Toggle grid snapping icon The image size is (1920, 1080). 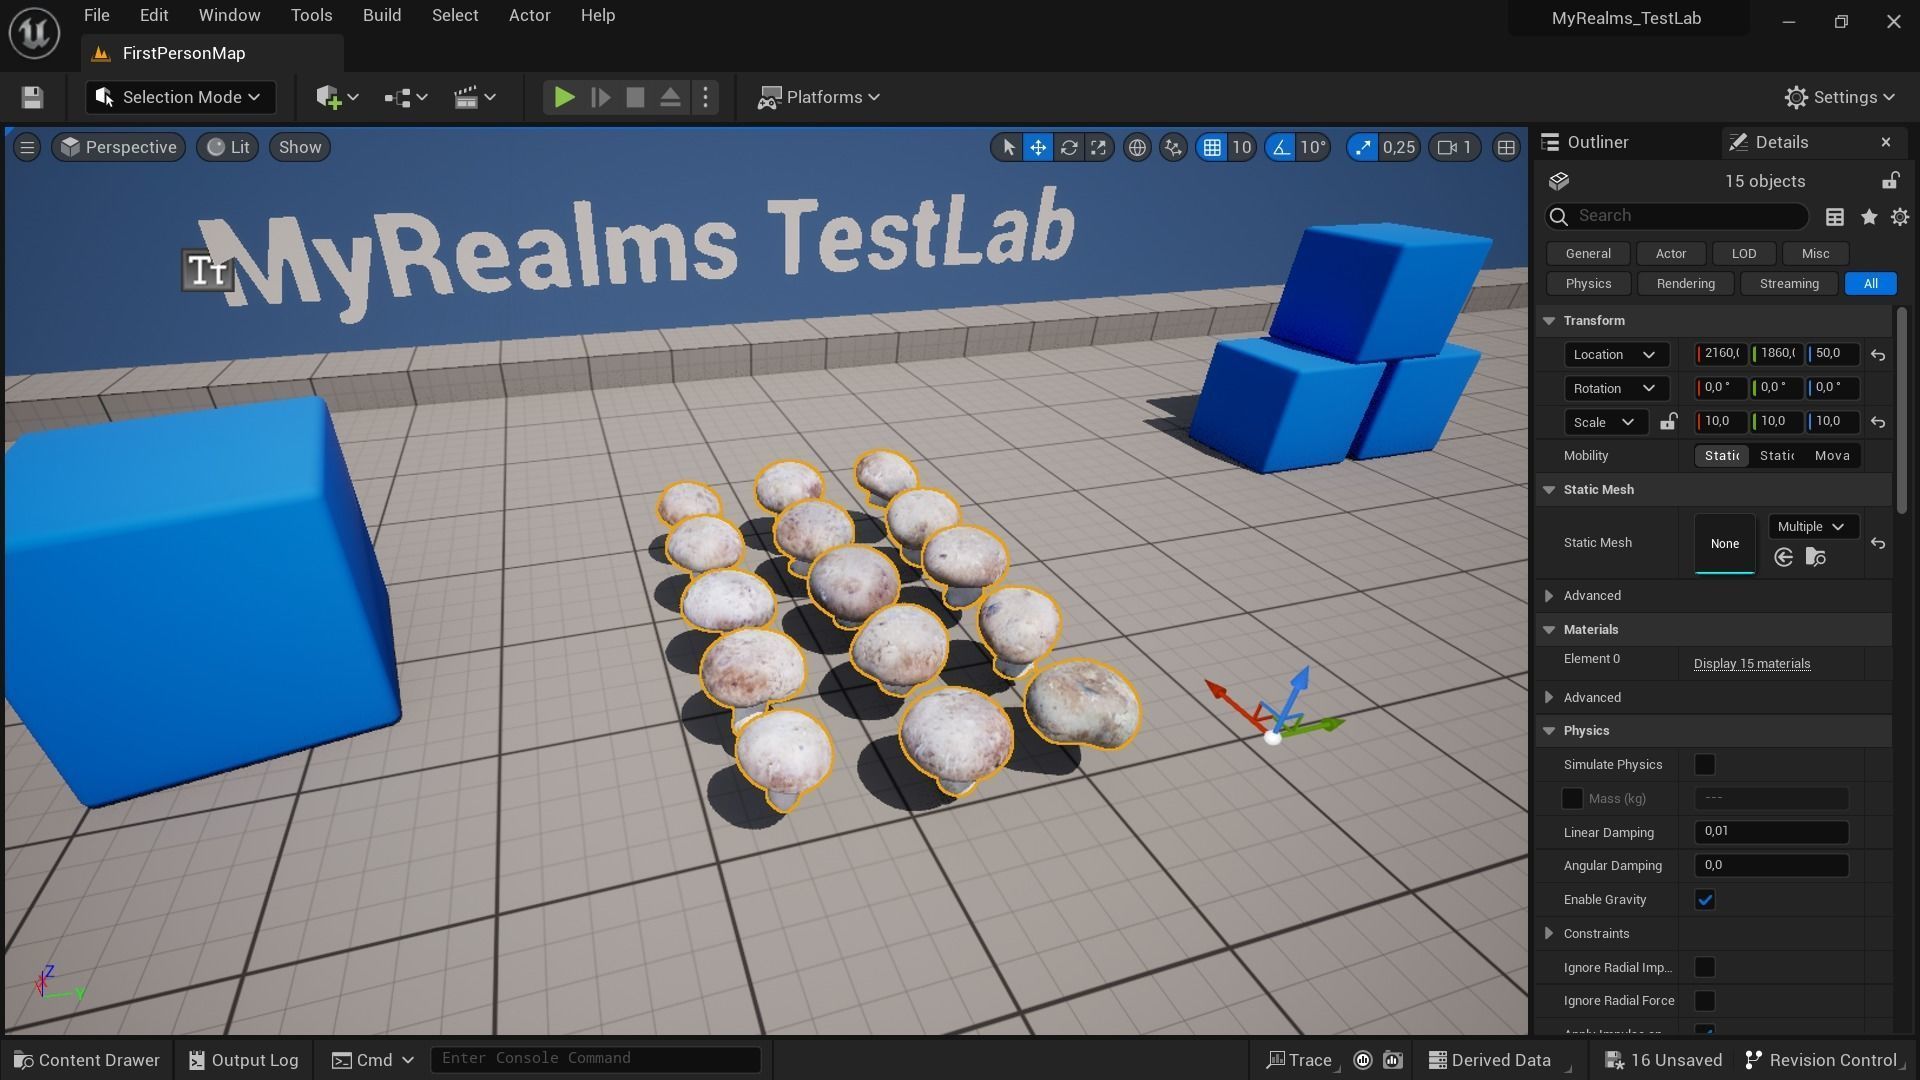point(1212,148)
